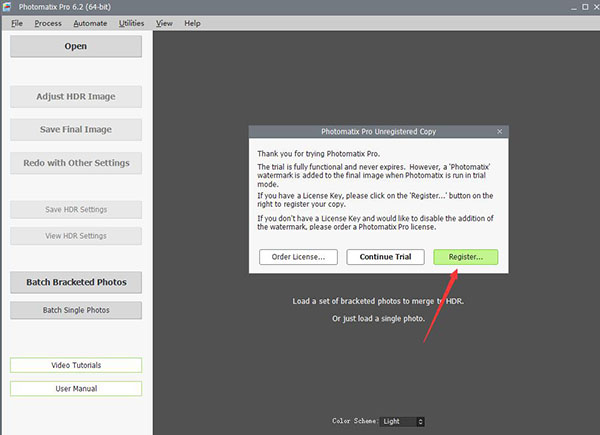Image resolution: width=600 pixels, height=435 pixels.
Task: Click the green Register... button
Action: (466, 257)
